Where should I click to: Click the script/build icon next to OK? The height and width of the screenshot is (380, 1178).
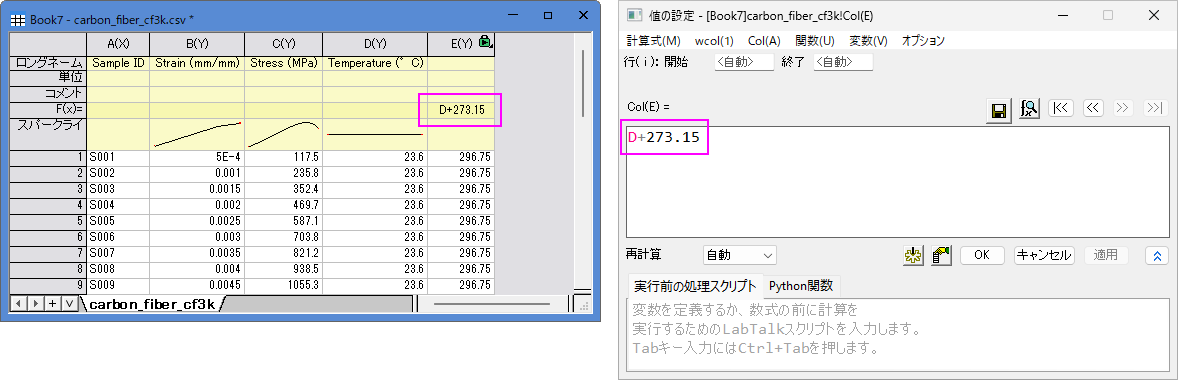[x=941, y=255]
